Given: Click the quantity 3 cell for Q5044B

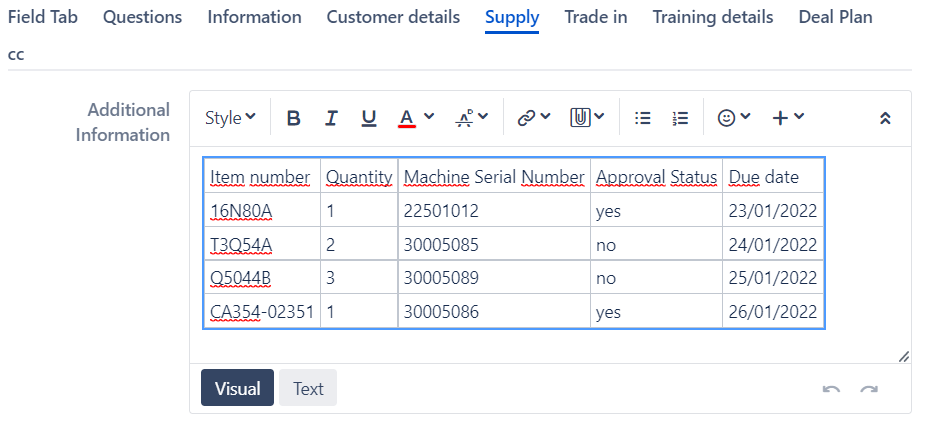Looking at the screenshot, I should (x=359, y=277).
